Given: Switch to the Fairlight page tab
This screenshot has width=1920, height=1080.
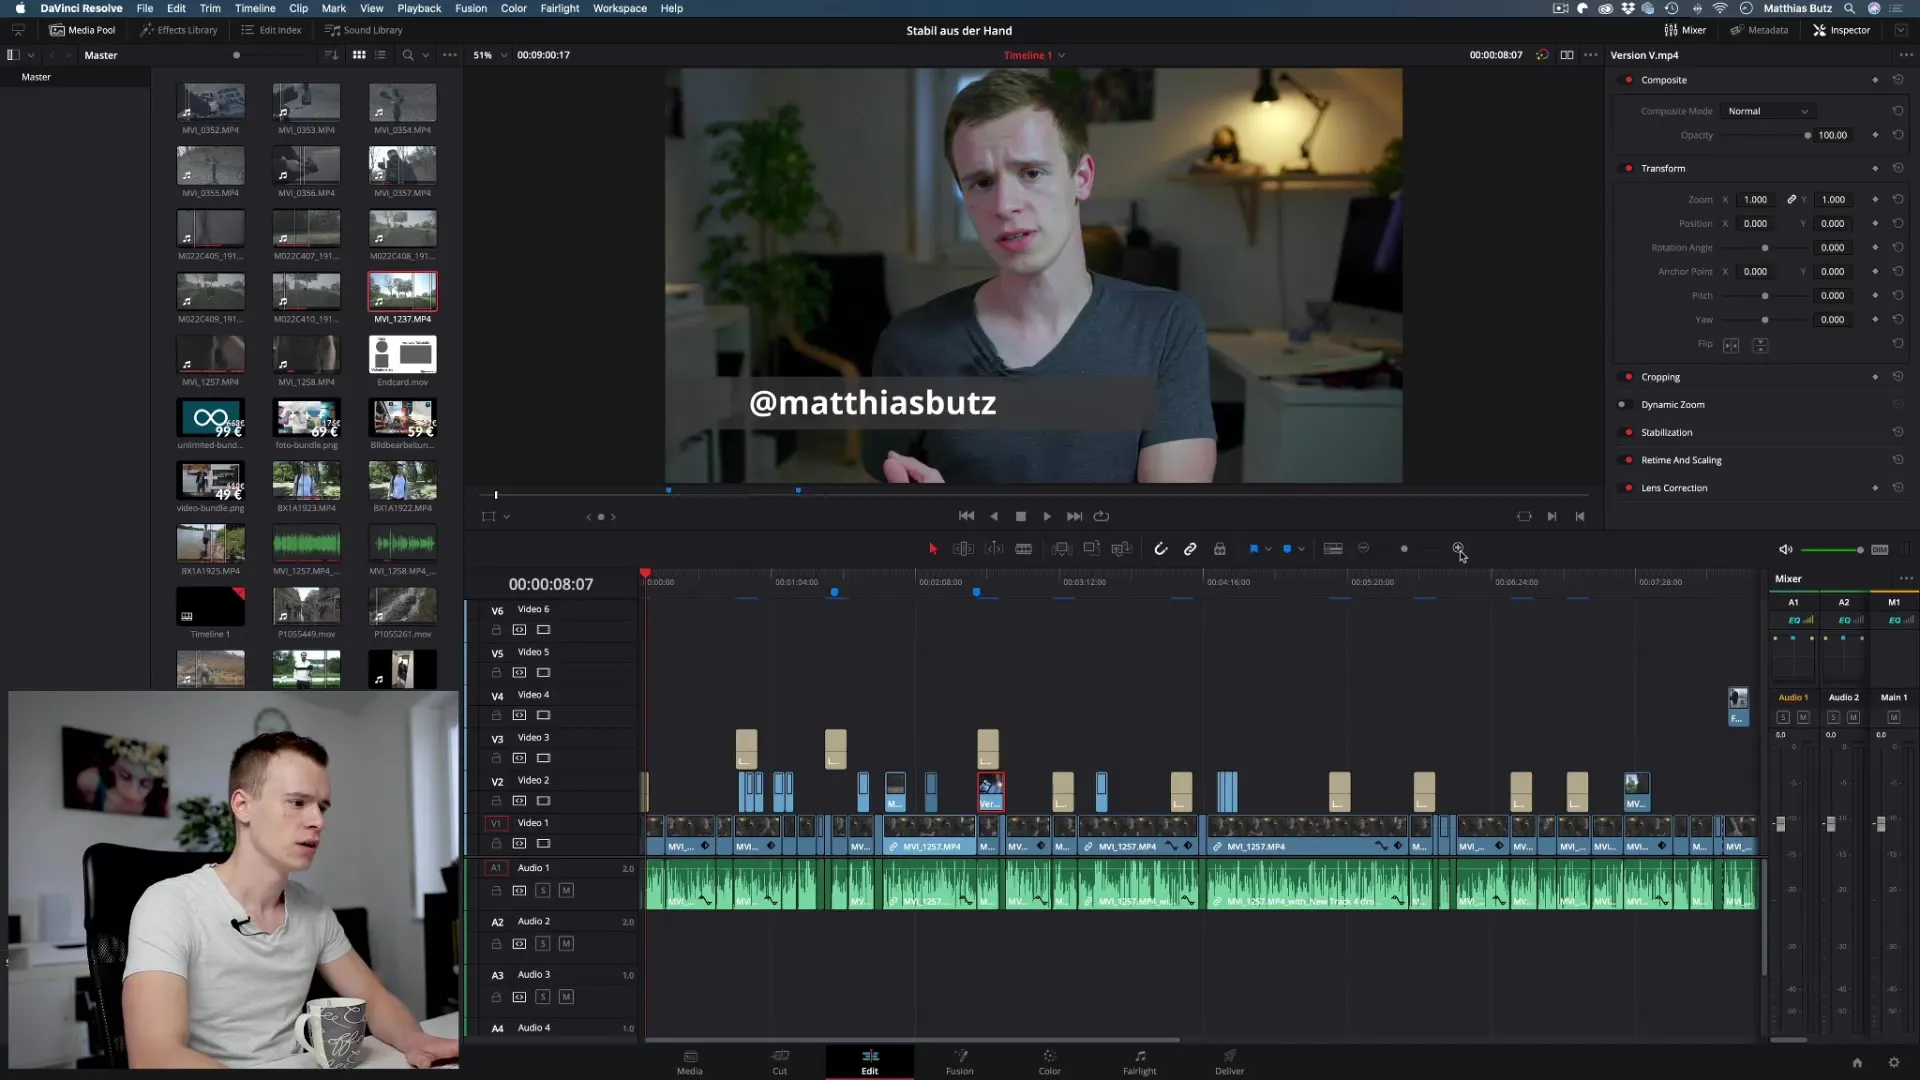Looking at the screenshot, I should 1140,1062.
